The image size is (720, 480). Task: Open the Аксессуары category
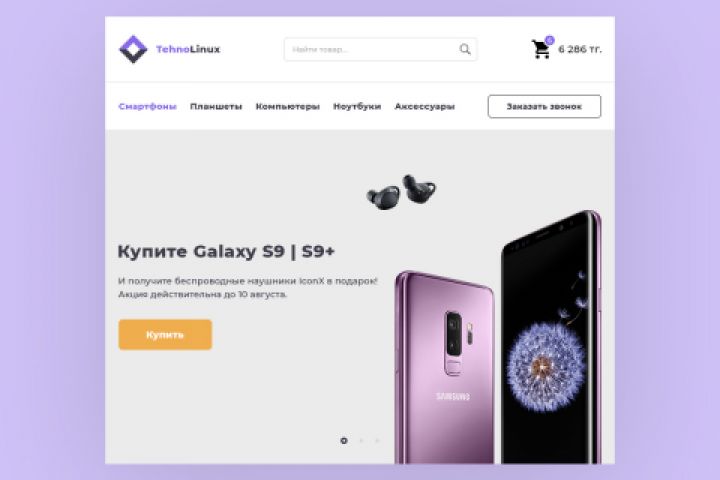click(425, 107)
